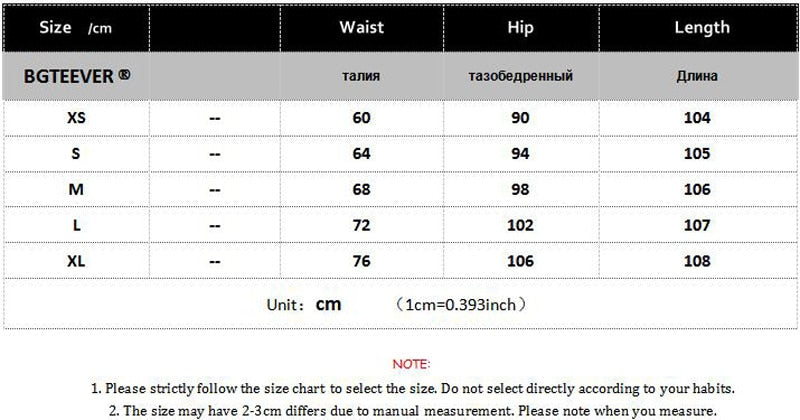Click the S size row label
Image resolution: width=800 pixels, height=420 pixels.
(76, 154)
